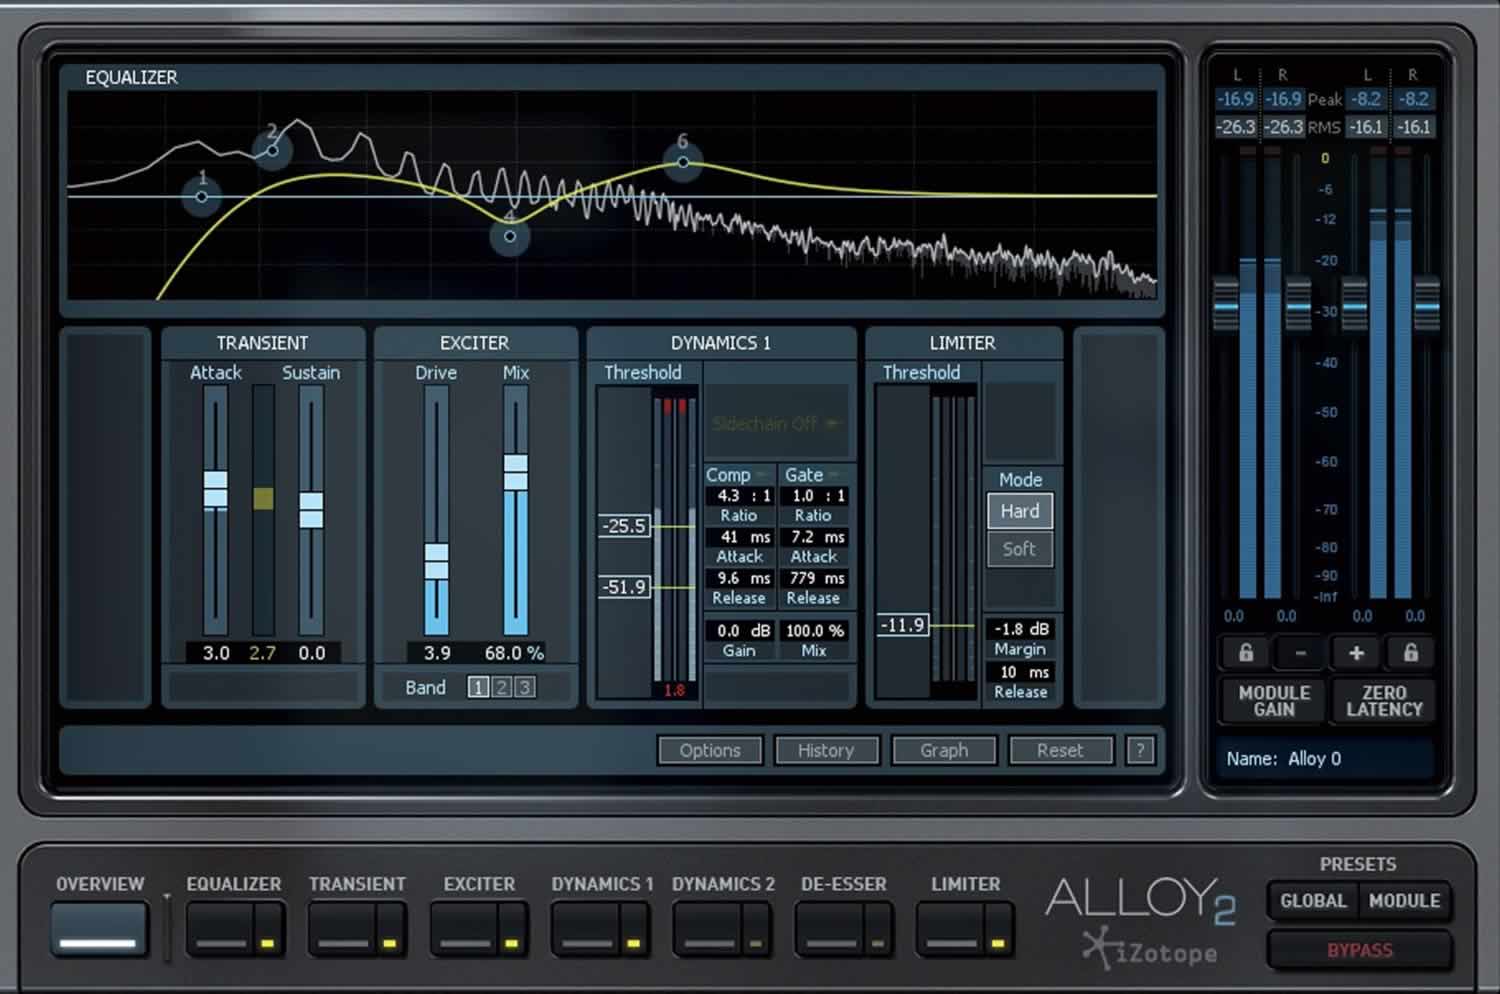The height and width of the screenshot is (994, 1500).
Task: Open the Equalizer module view
Action: tap(220, 930)
